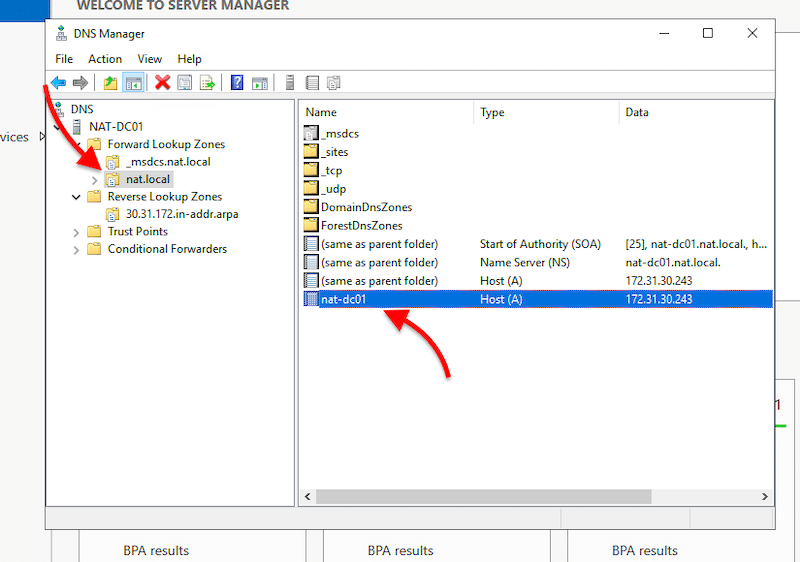The image size is (800, 562).
Task: Click the DomainDnsZones folder icon
Action: point(311,207)
